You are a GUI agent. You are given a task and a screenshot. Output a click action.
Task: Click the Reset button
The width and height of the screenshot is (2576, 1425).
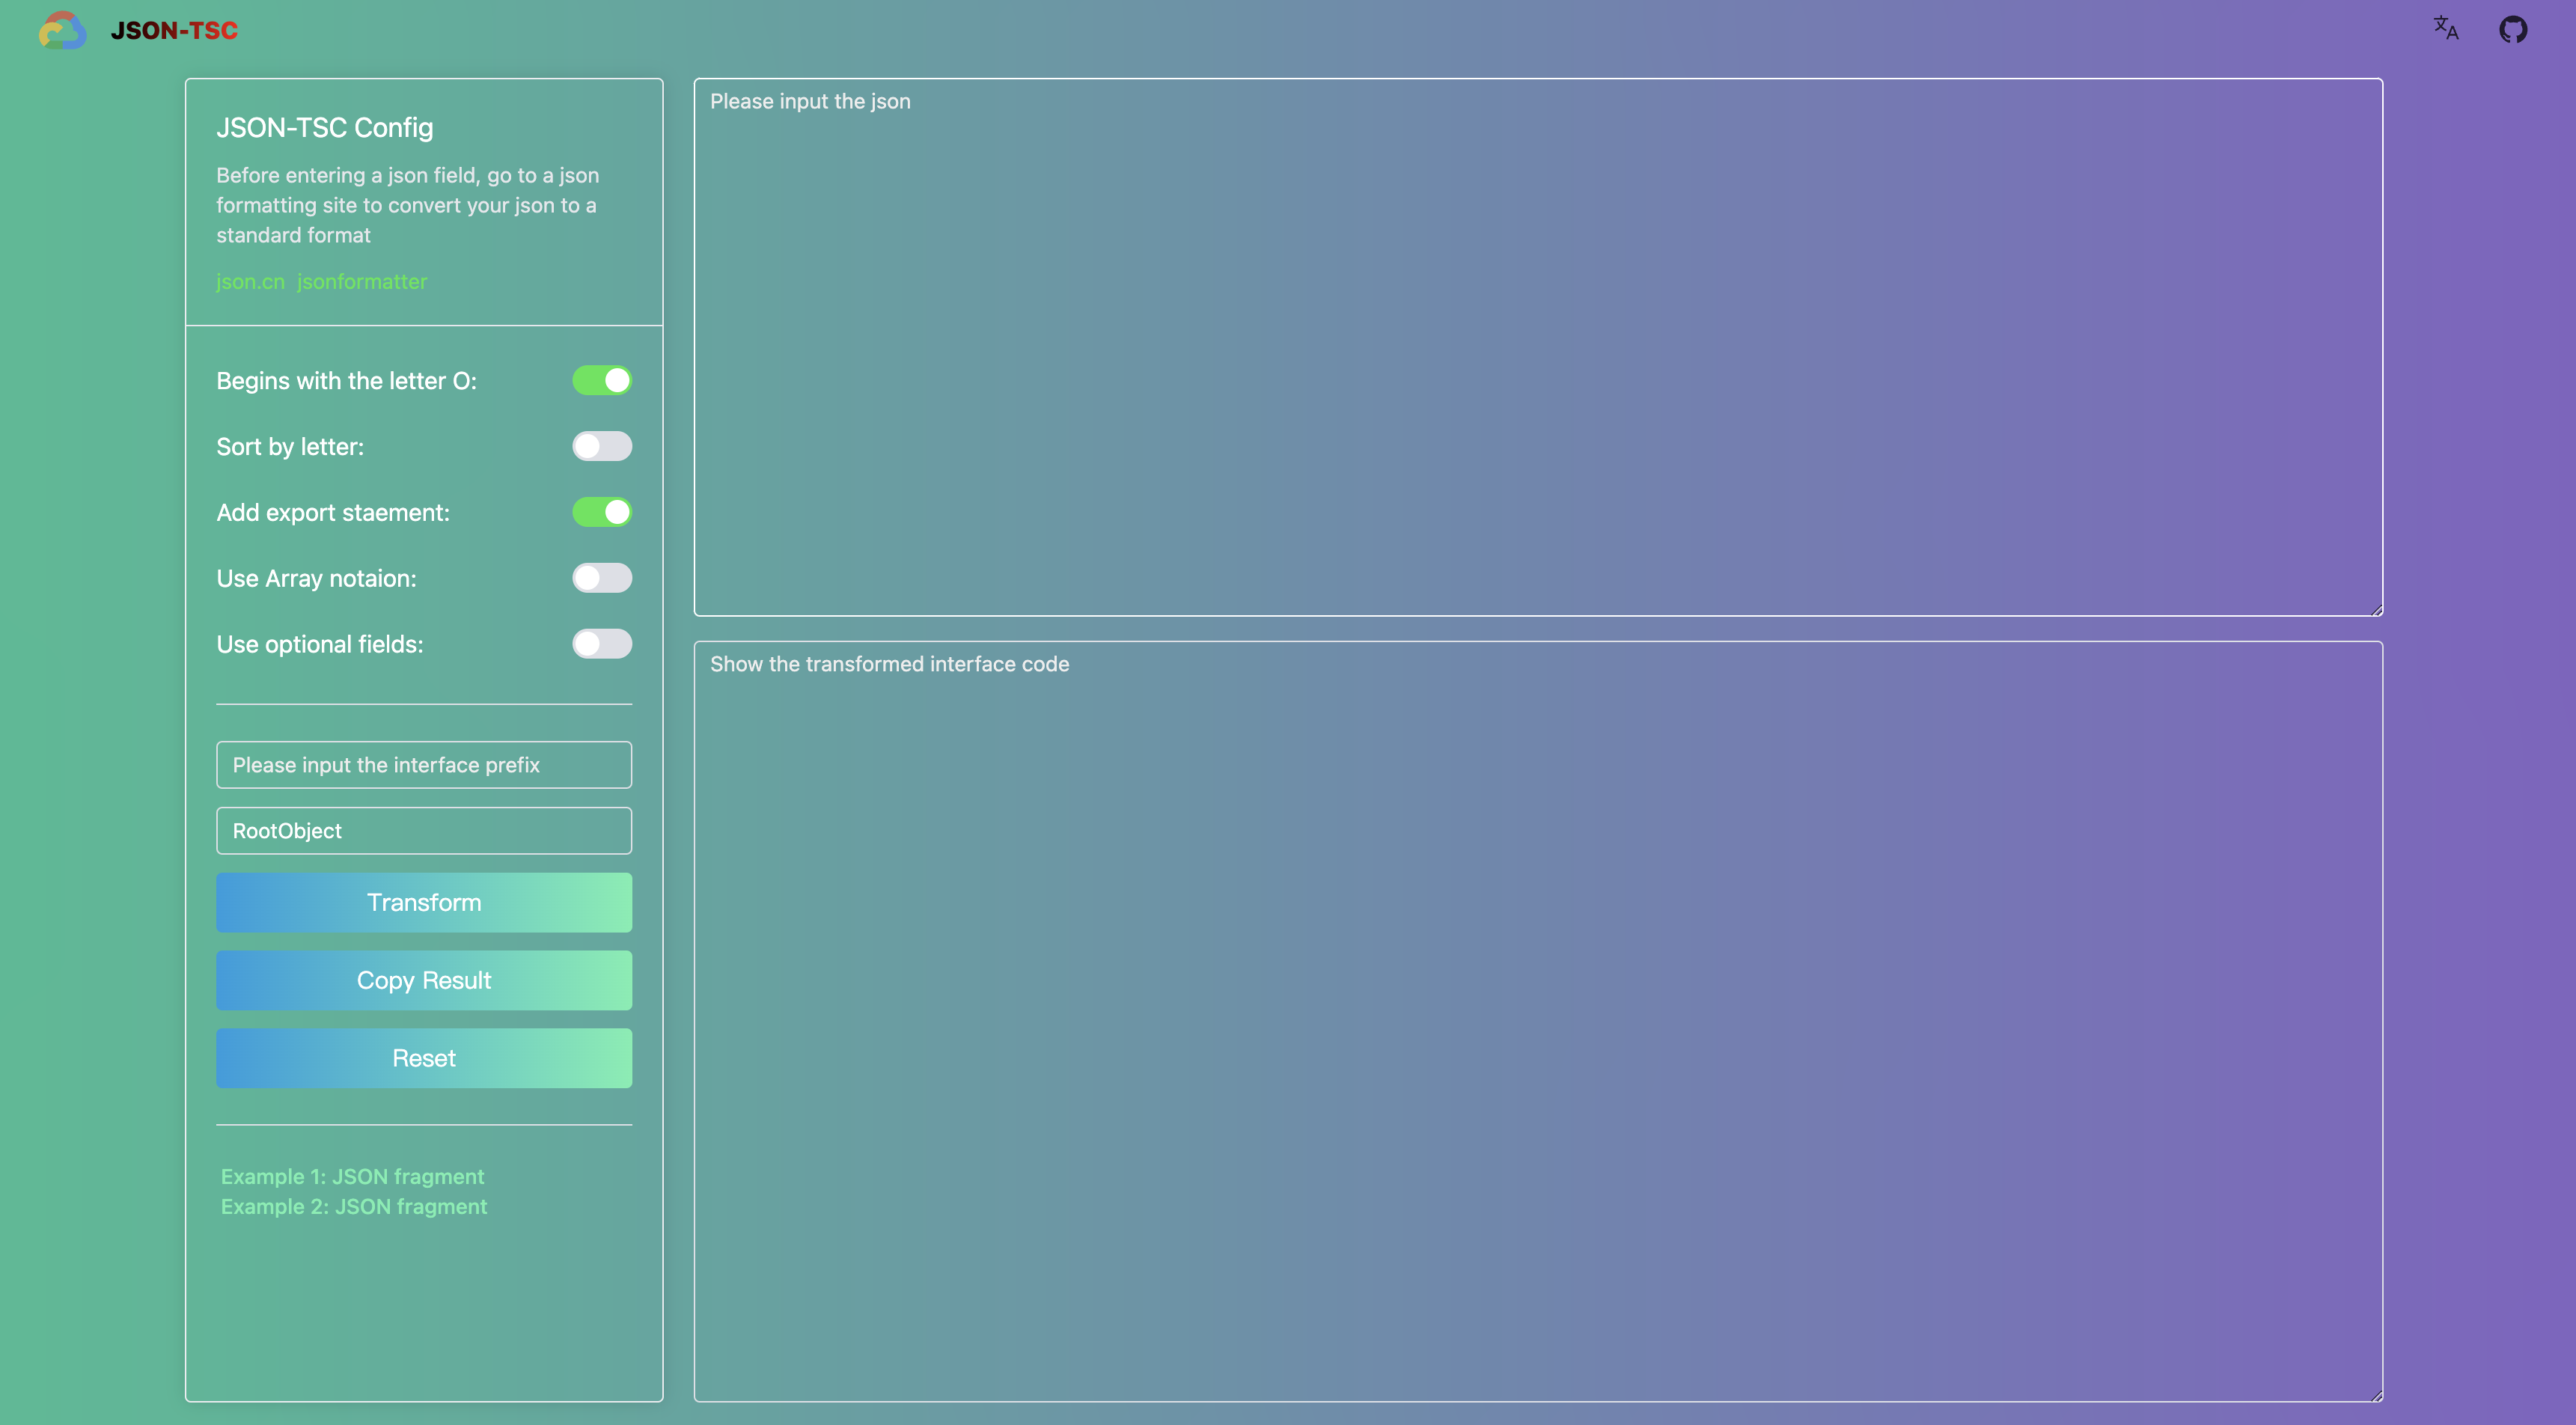(424, 1058)
